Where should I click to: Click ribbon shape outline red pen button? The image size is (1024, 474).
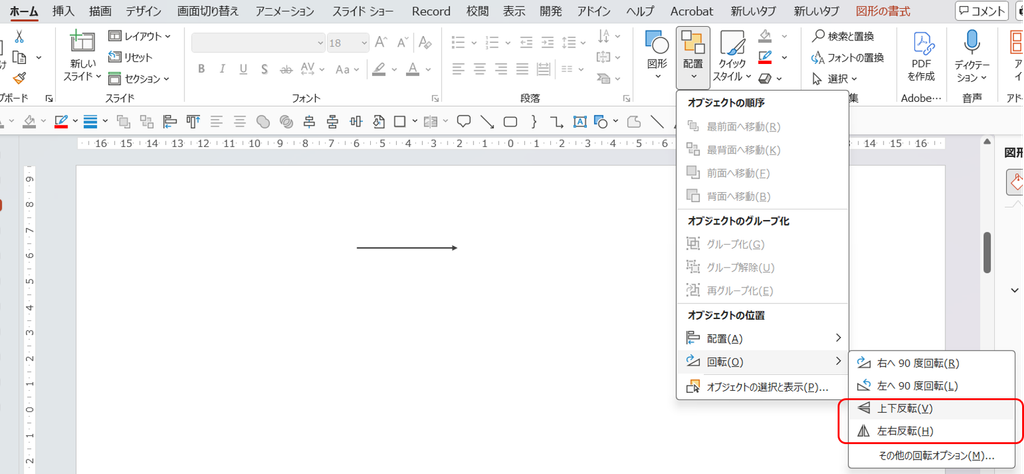pyautogui.click(x=766, y=57)
